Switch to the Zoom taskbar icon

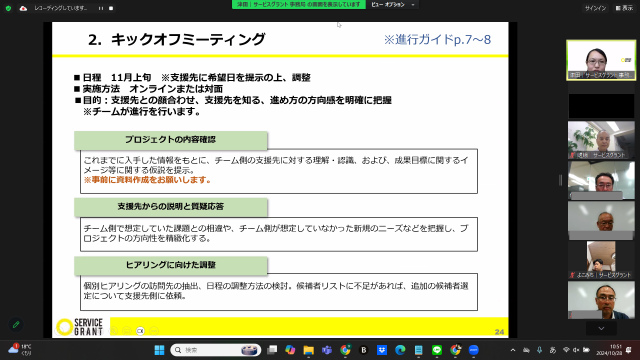(x=474, y=350)
